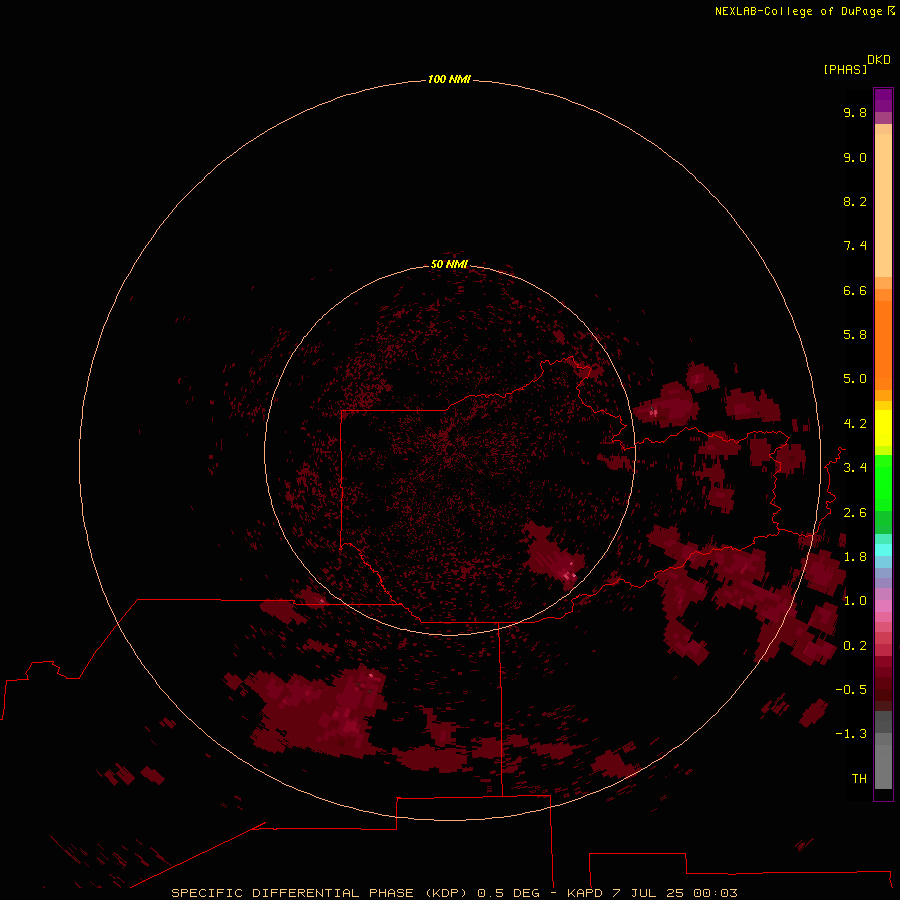This screenshot has width=900, height=900.
Task: Click the 50 NMI range ring label
Action: tap(449, 264)
